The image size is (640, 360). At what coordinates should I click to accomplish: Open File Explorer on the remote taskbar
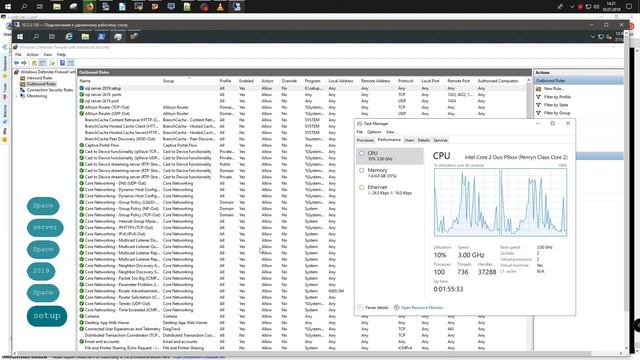[x=85, y=37]
